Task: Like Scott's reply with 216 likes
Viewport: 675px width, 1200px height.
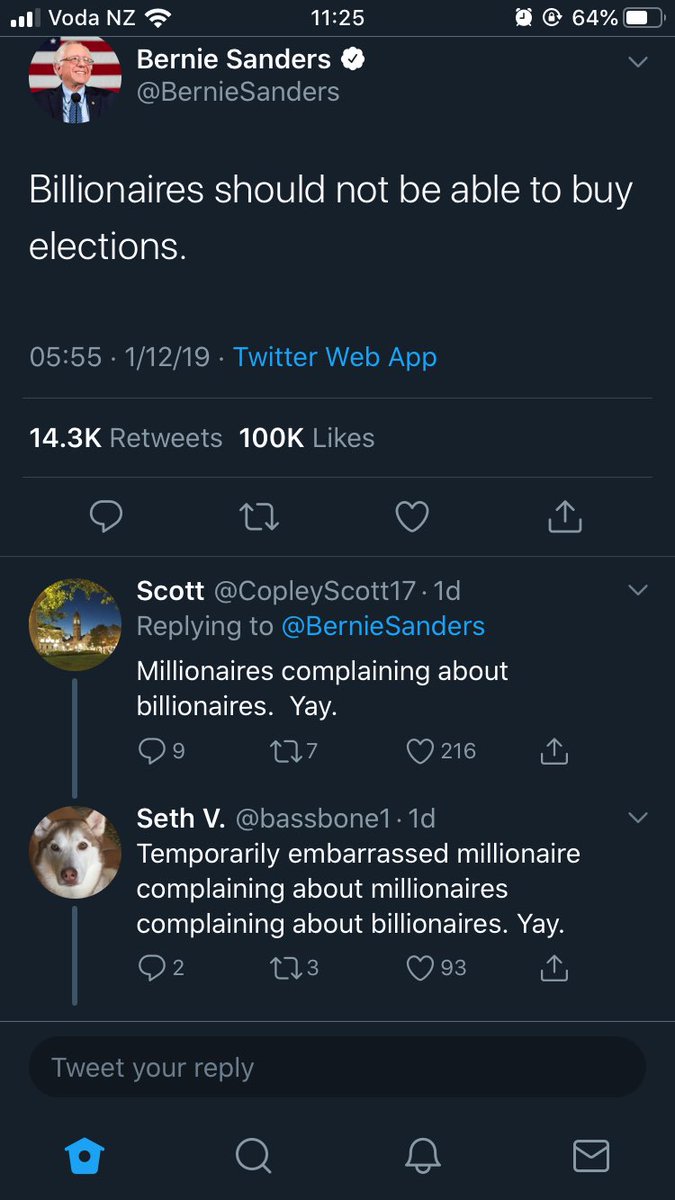Action: pyautogui.click(x=421, y=751)
